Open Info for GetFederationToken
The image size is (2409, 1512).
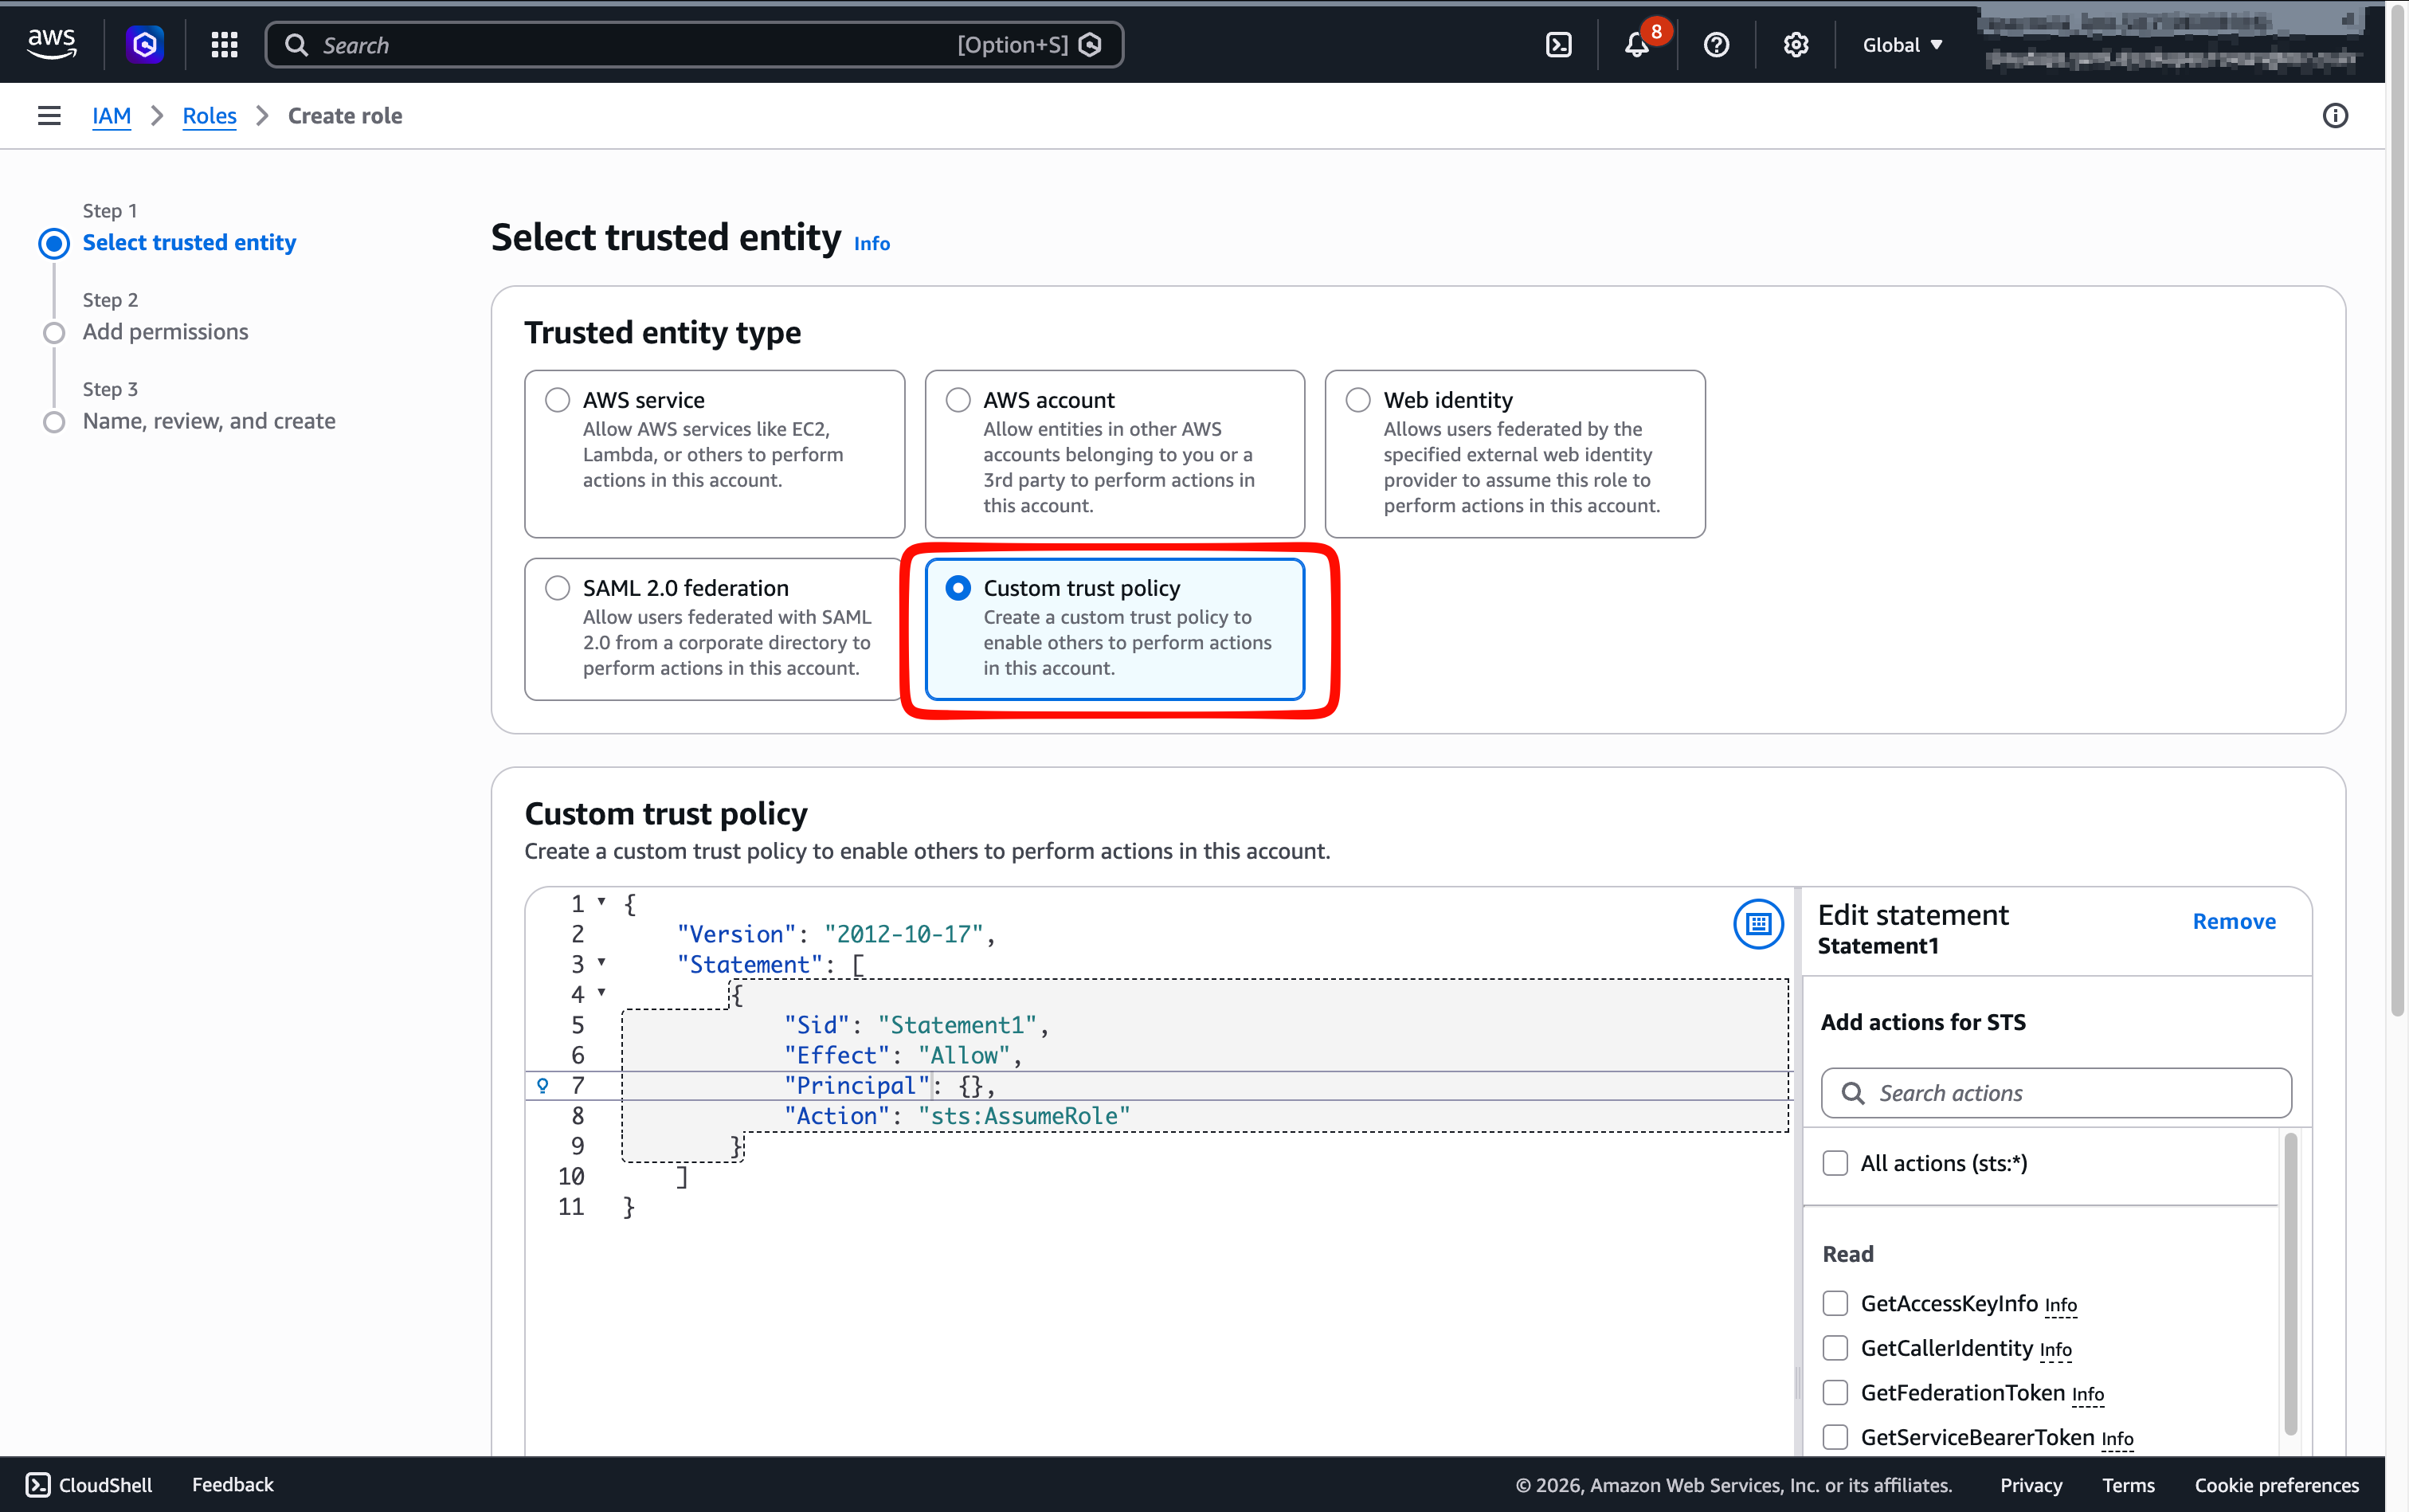(x=2087, y=1395)
